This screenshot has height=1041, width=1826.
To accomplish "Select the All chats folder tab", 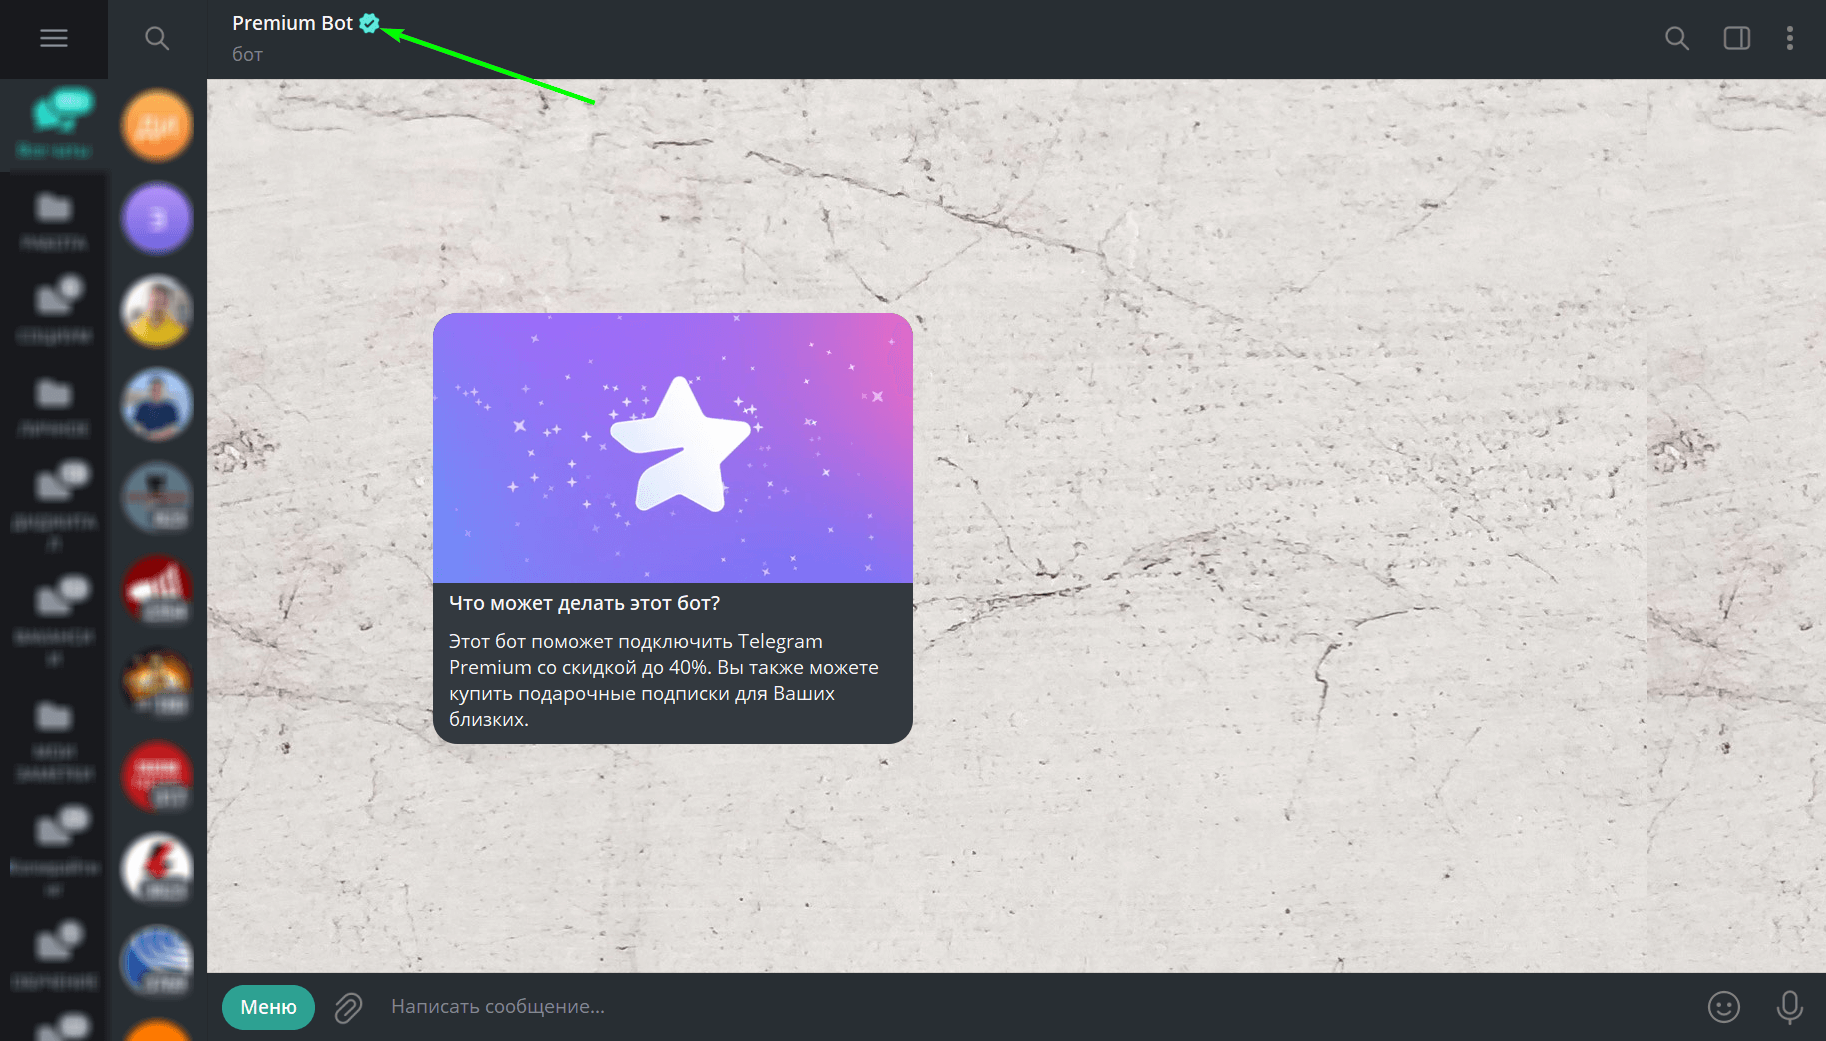I will click(x=54, y=125).
